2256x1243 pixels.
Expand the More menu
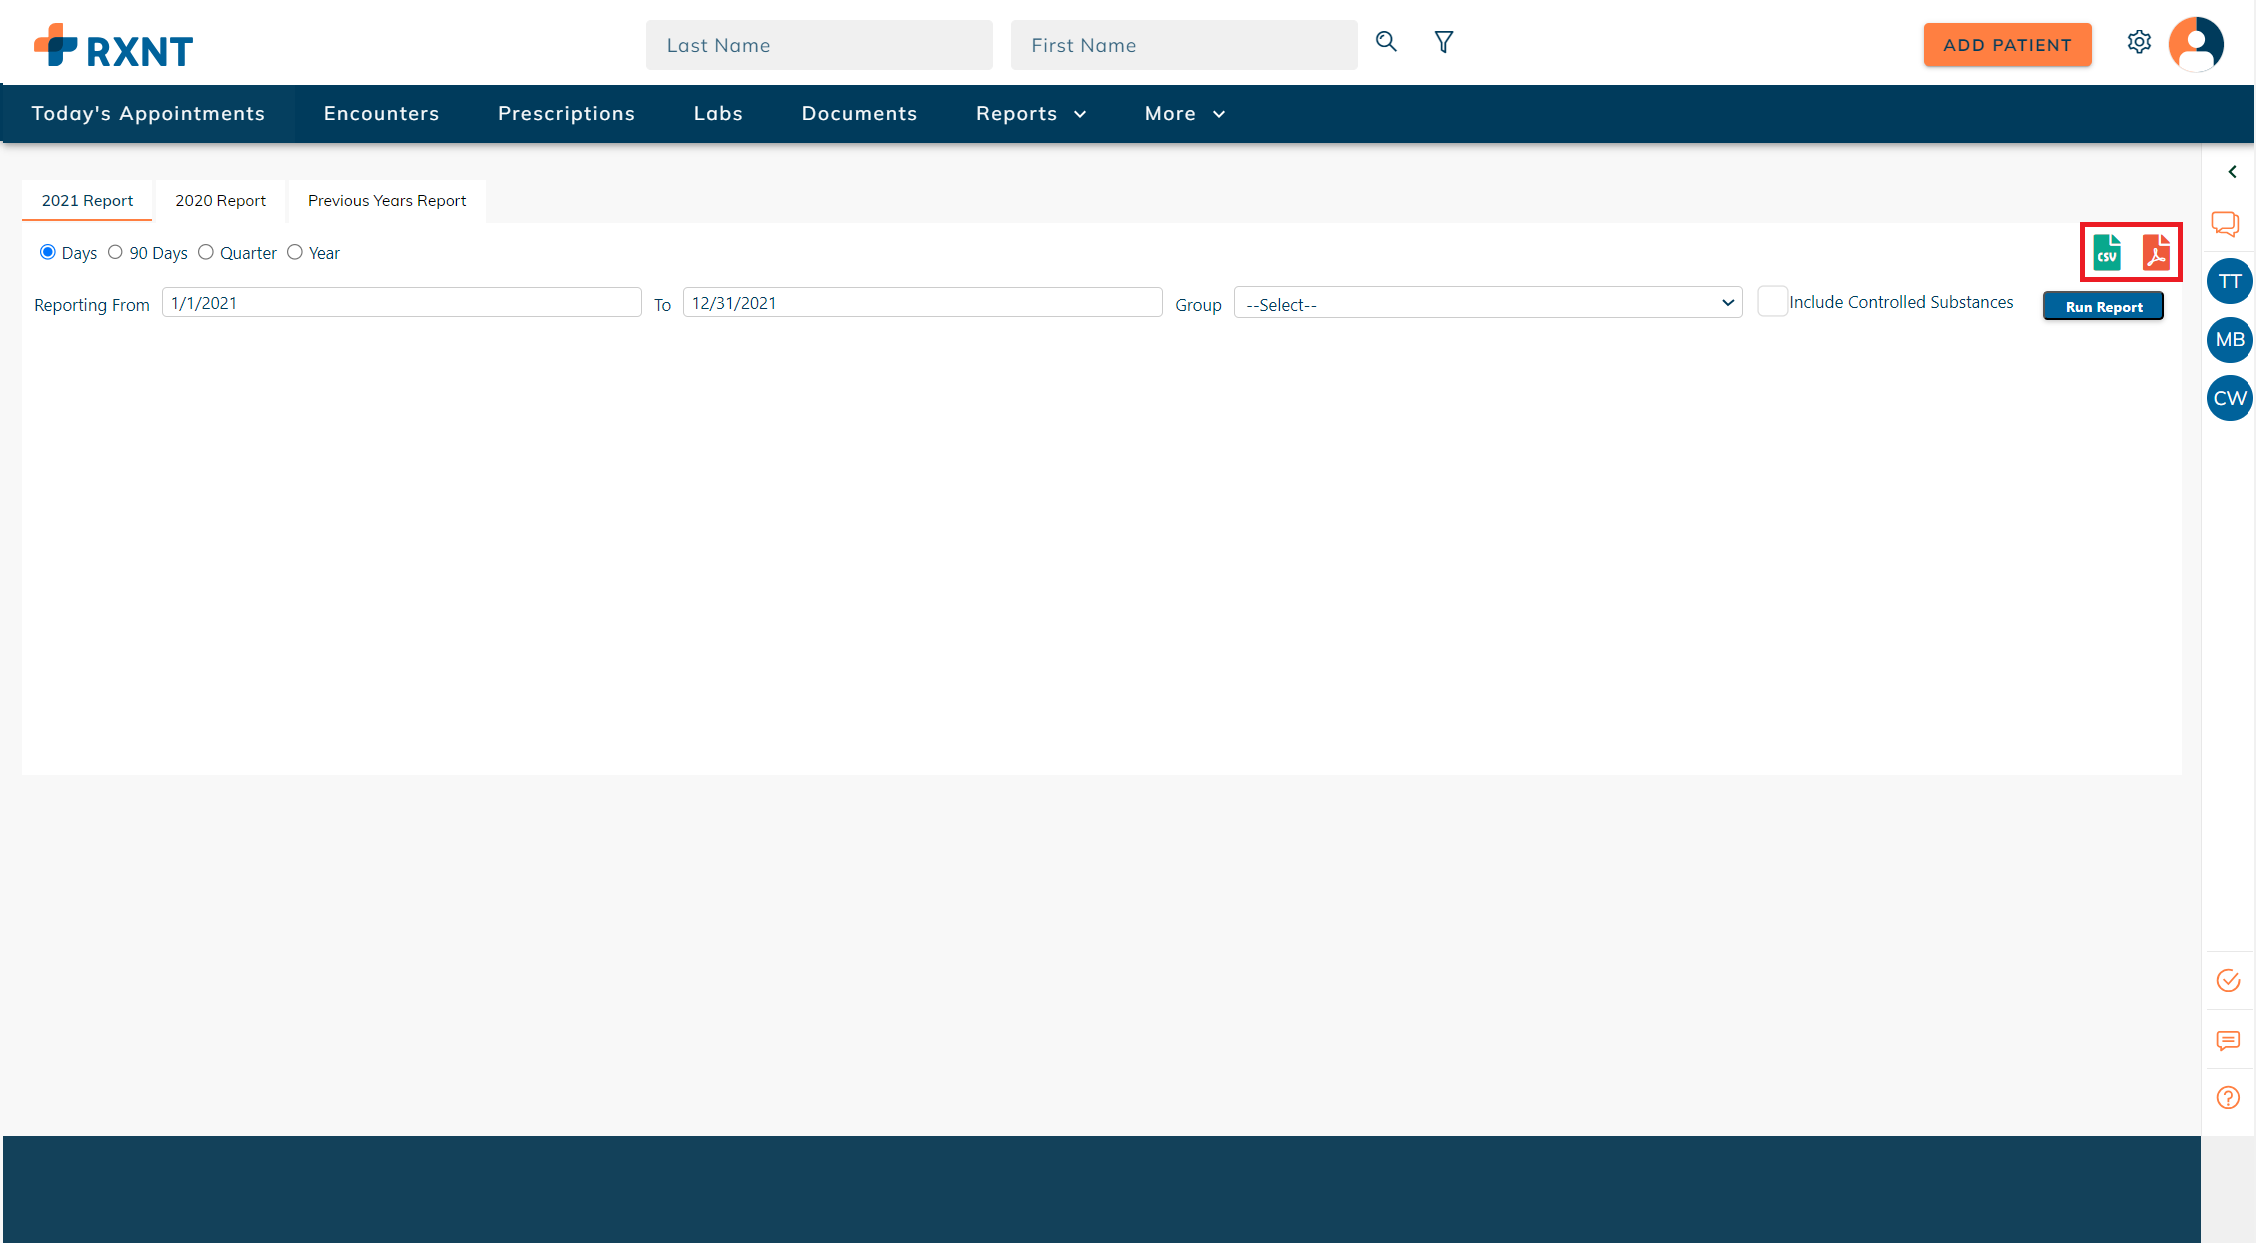[x=1185, y=114]
